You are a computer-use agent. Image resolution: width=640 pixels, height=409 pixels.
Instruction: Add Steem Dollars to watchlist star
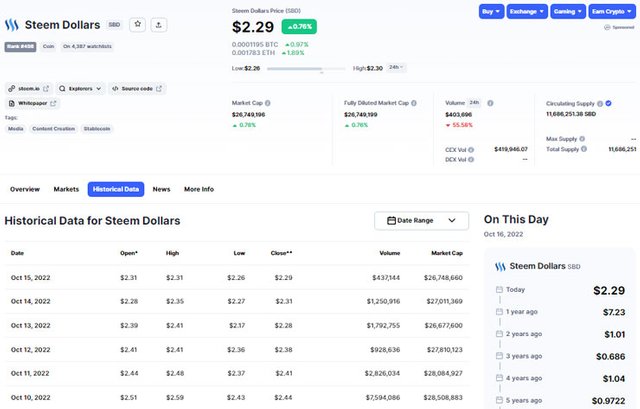(x=138, y=24)
